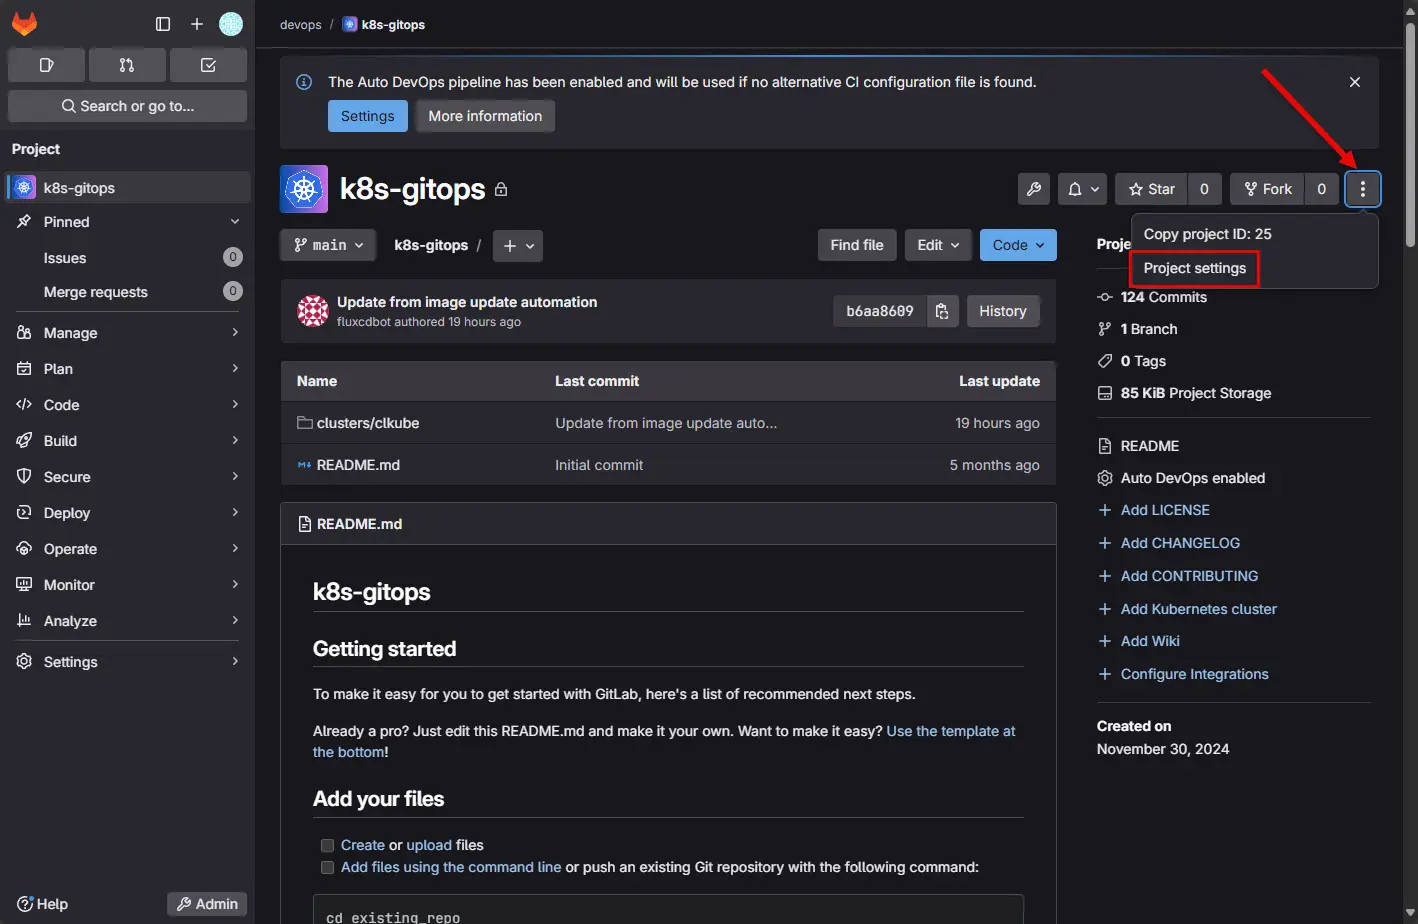Click the Manage sidebar icon

click(x=24, y=333)
